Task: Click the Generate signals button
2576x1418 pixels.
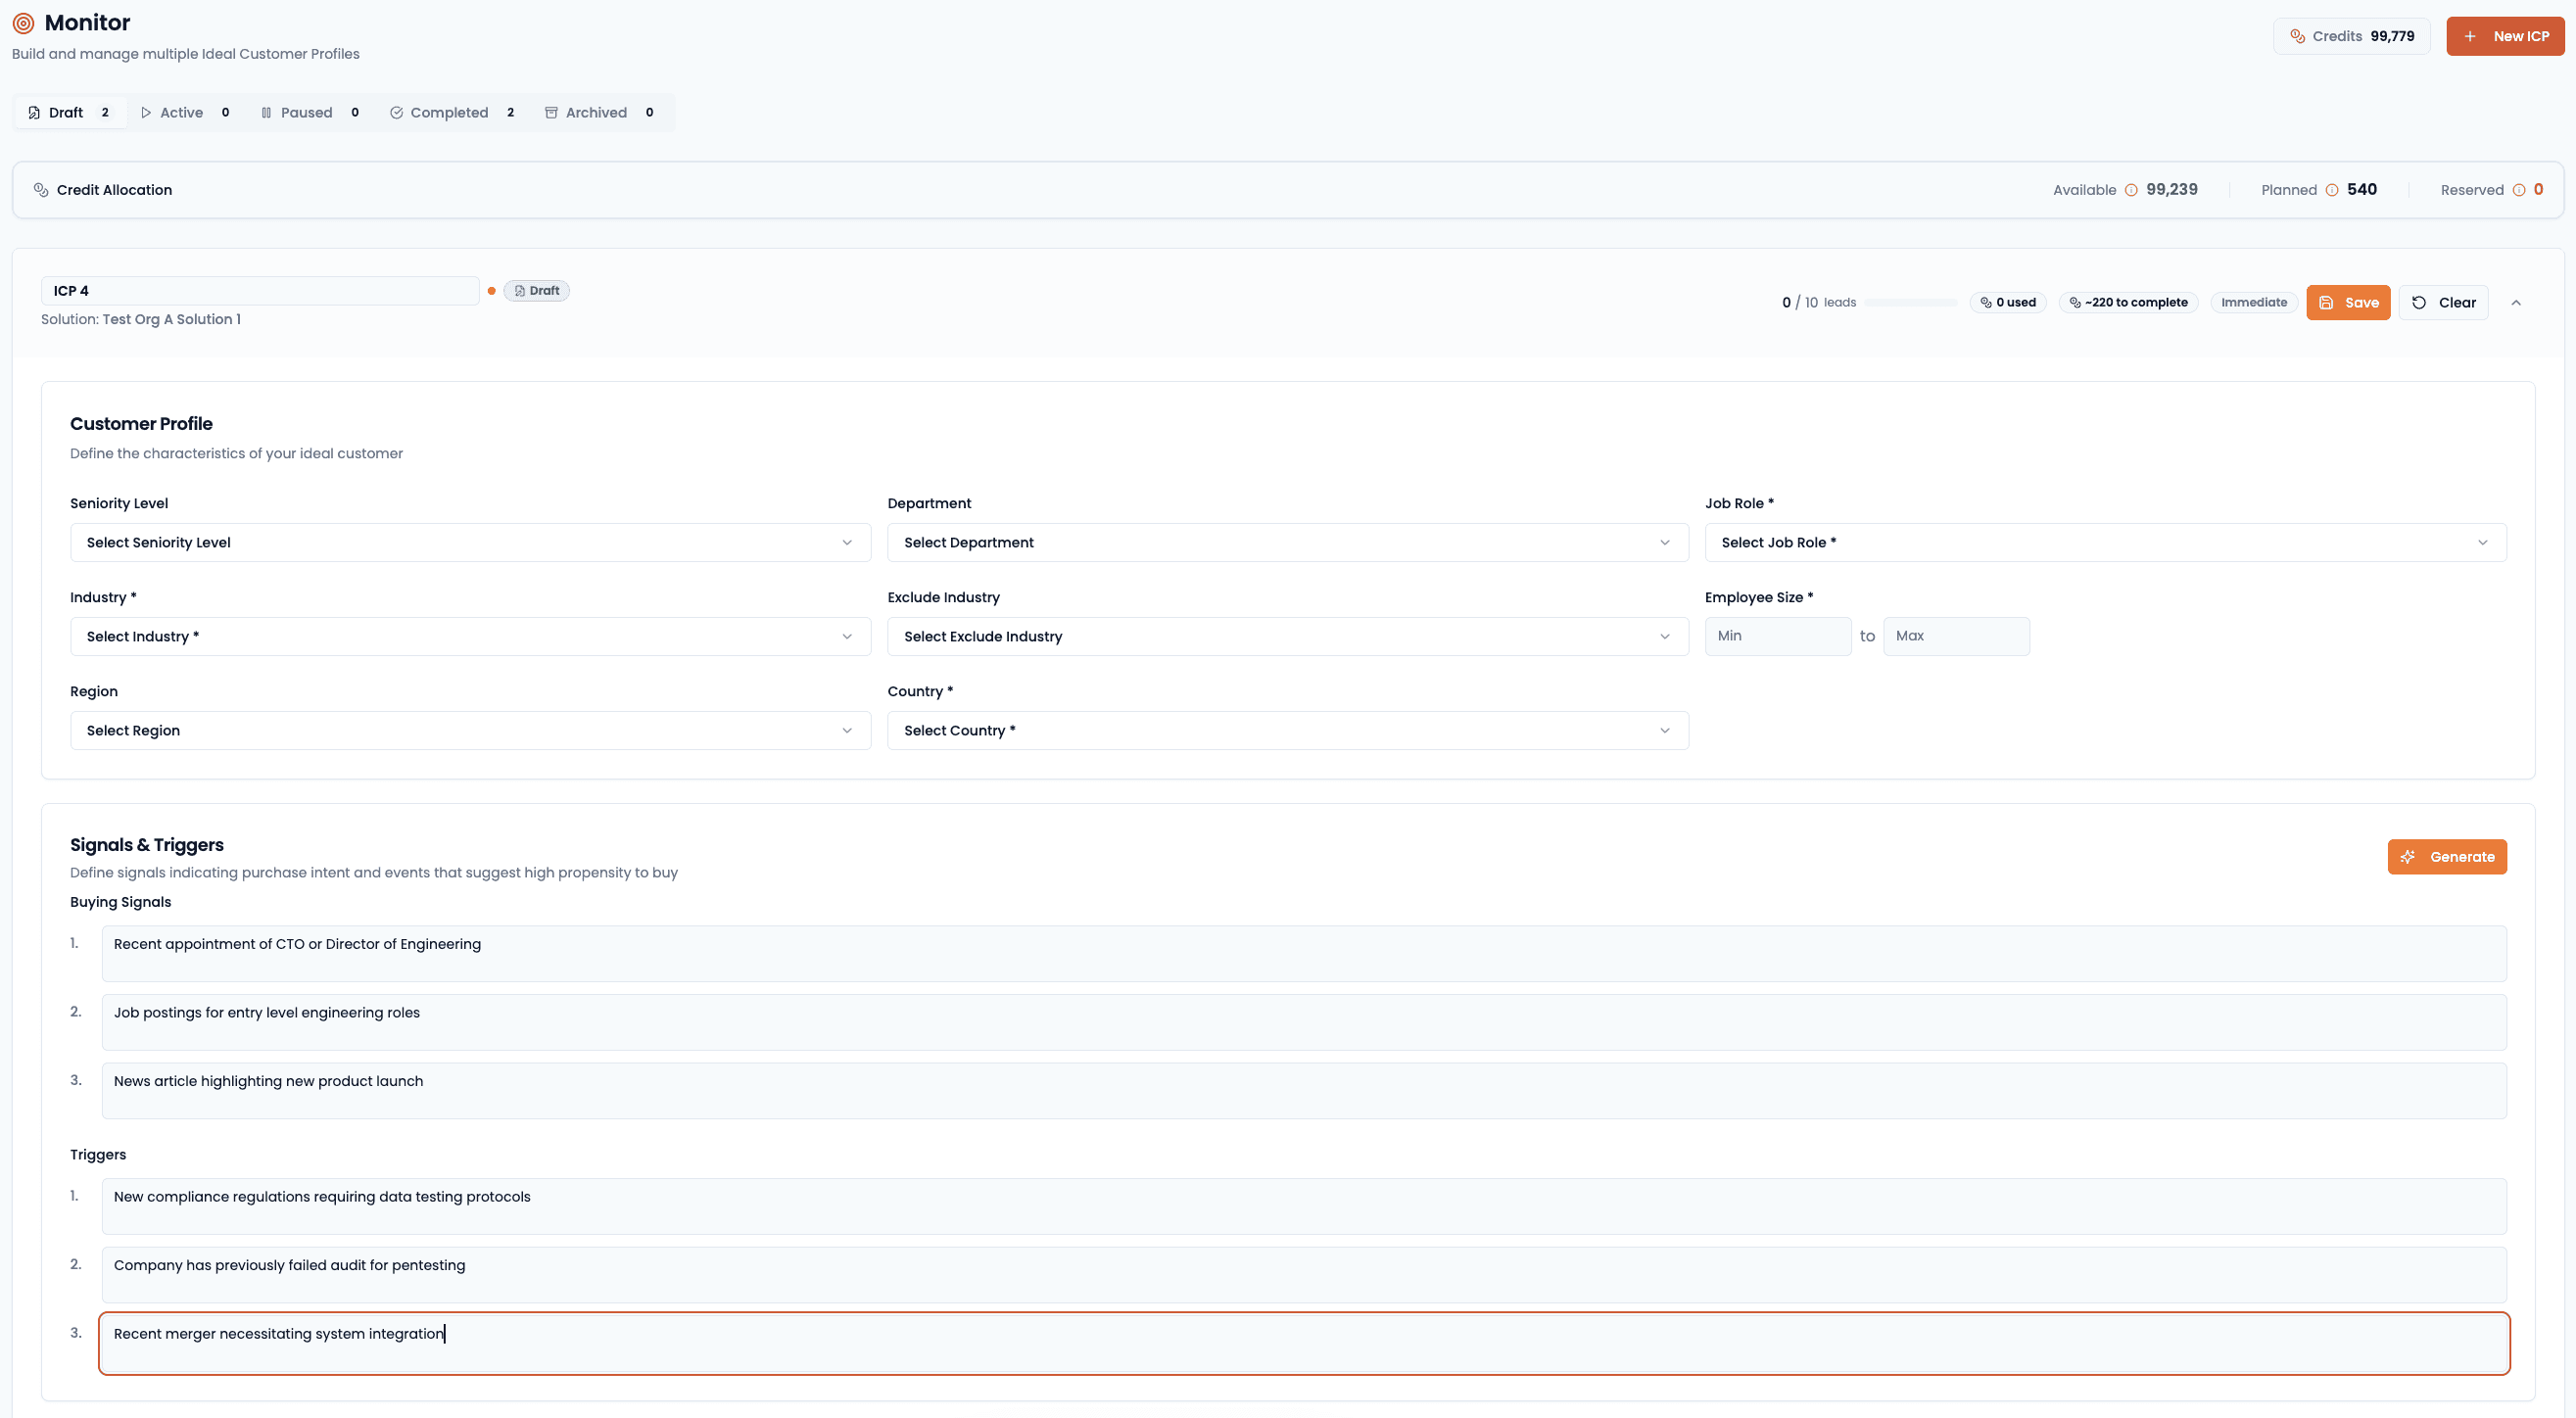Action: [2446, 856]
